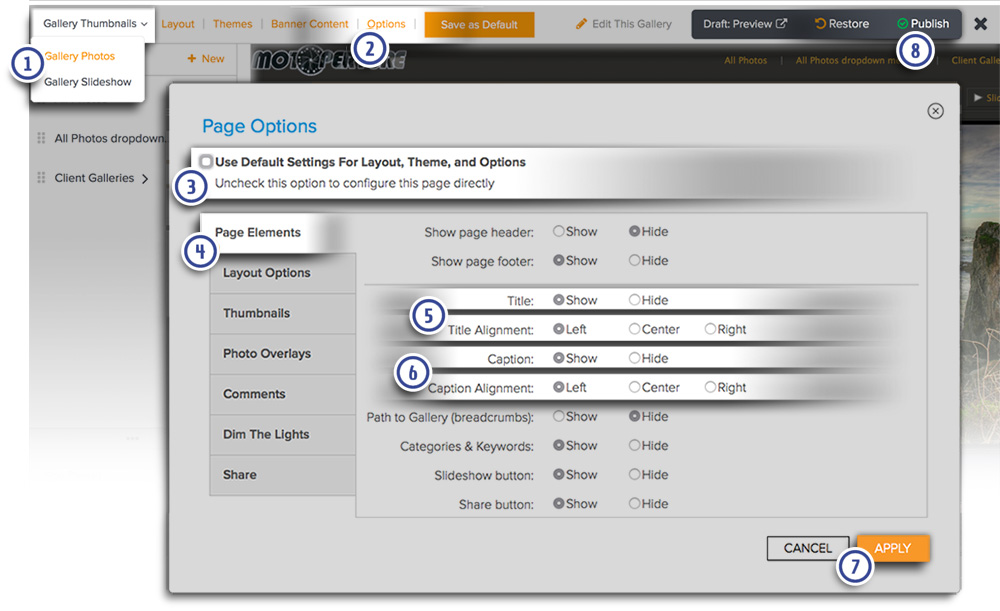Viewport: 1000px width, 611px height.
Task: Click the green Publish checkmark icon
Action: coord(902,24)
